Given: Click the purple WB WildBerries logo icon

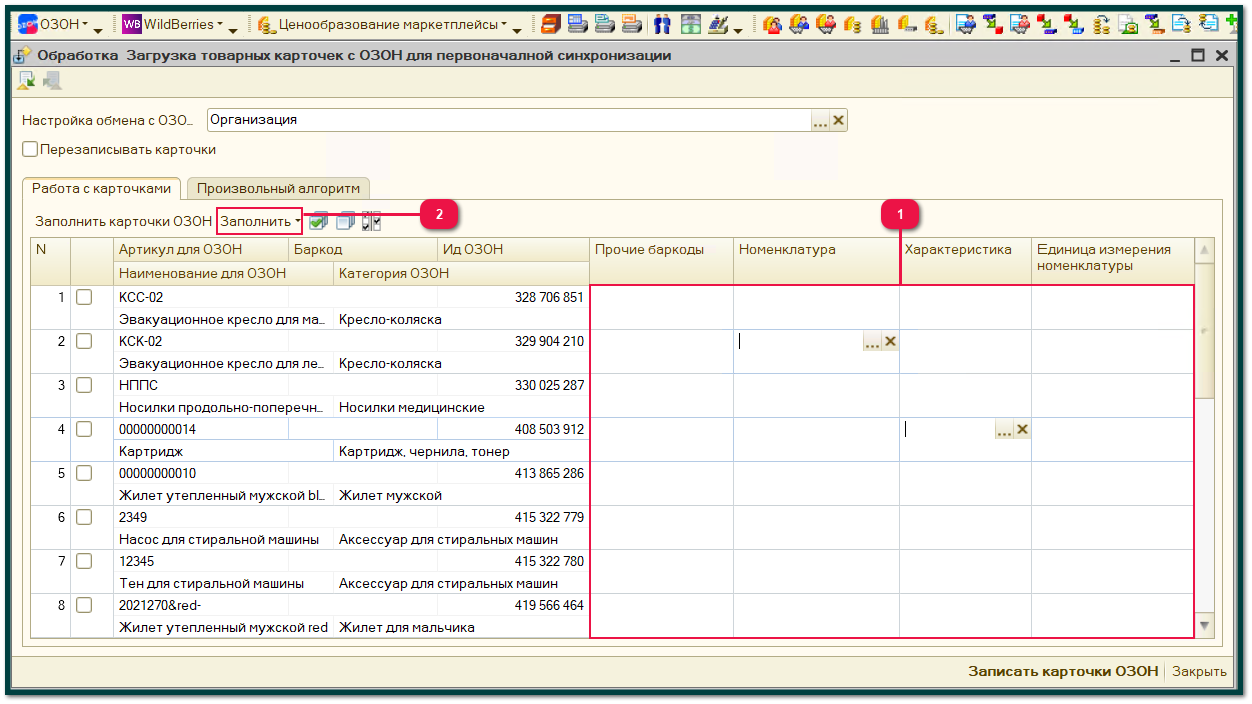Looking at the screenshot, I should (x=132, y=24).
